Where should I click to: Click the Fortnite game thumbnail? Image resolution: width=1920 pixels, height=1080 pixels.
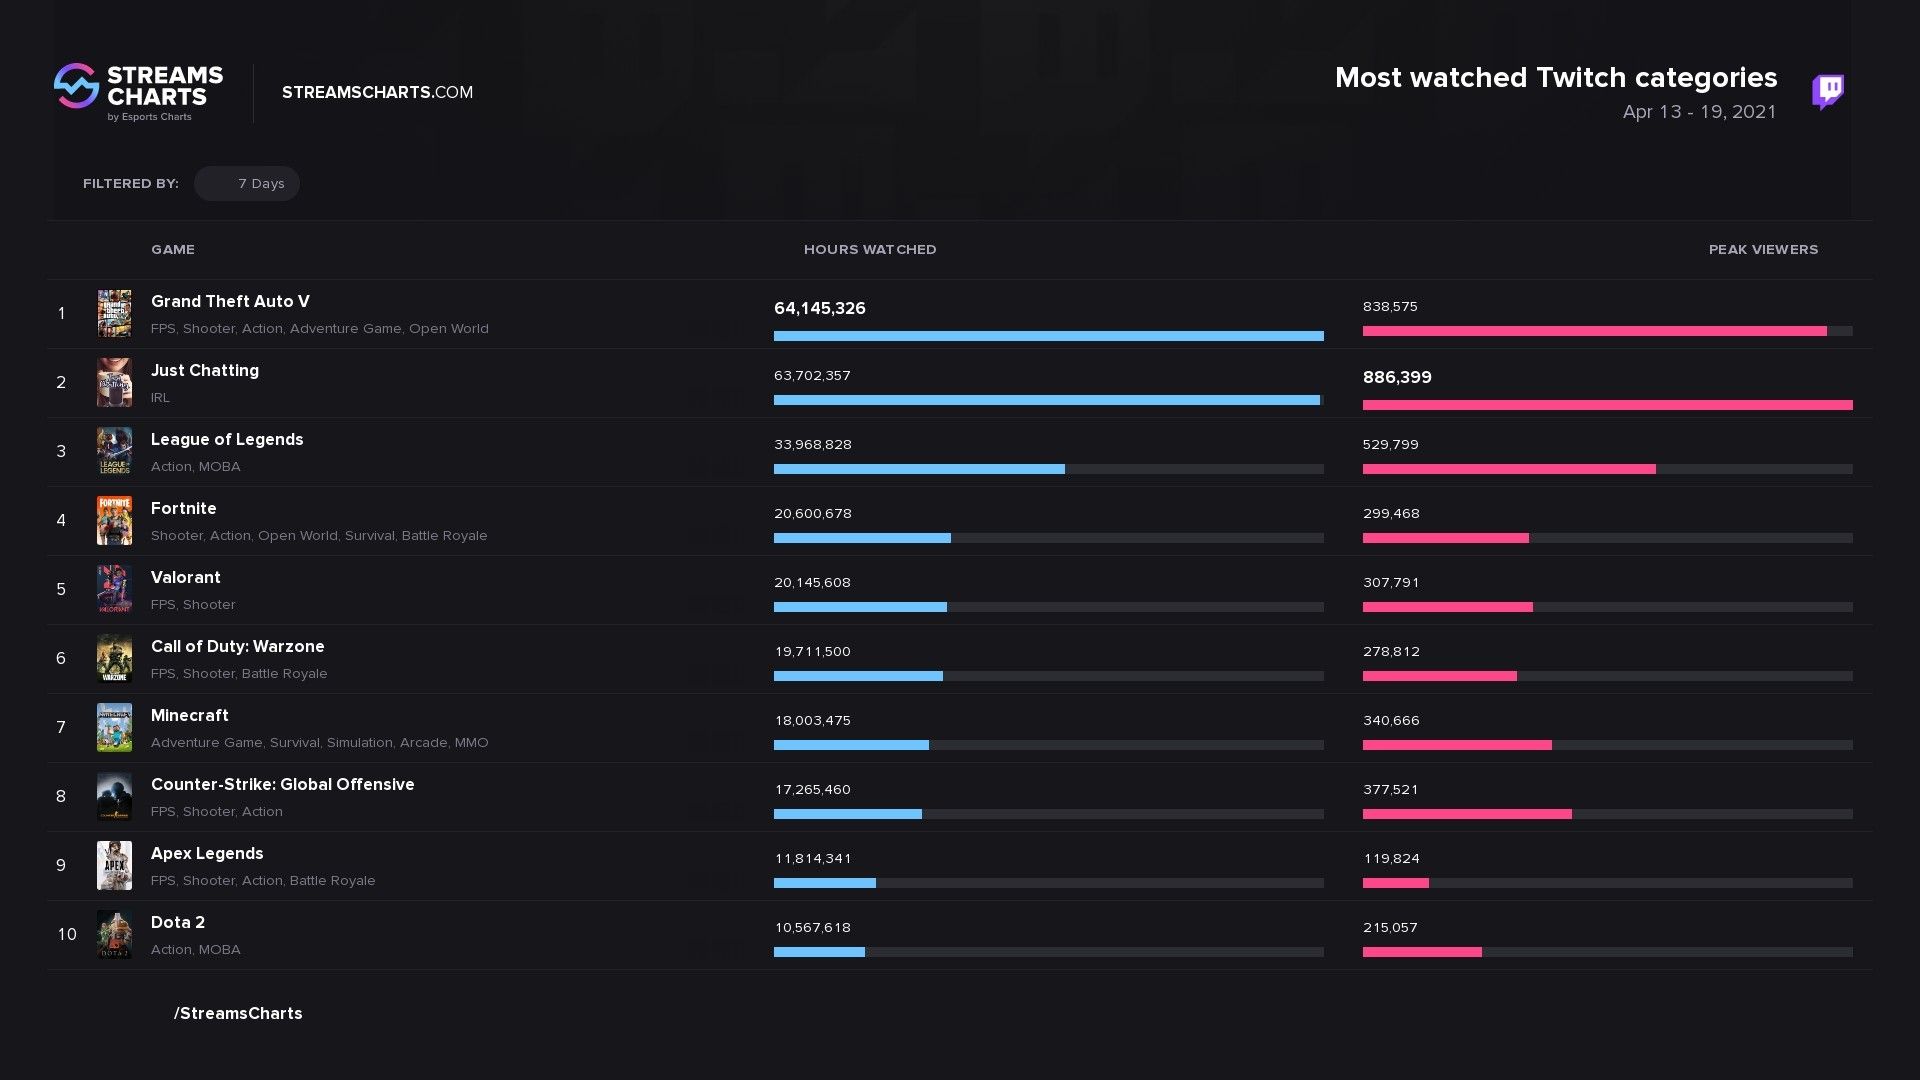pos(113,518)
